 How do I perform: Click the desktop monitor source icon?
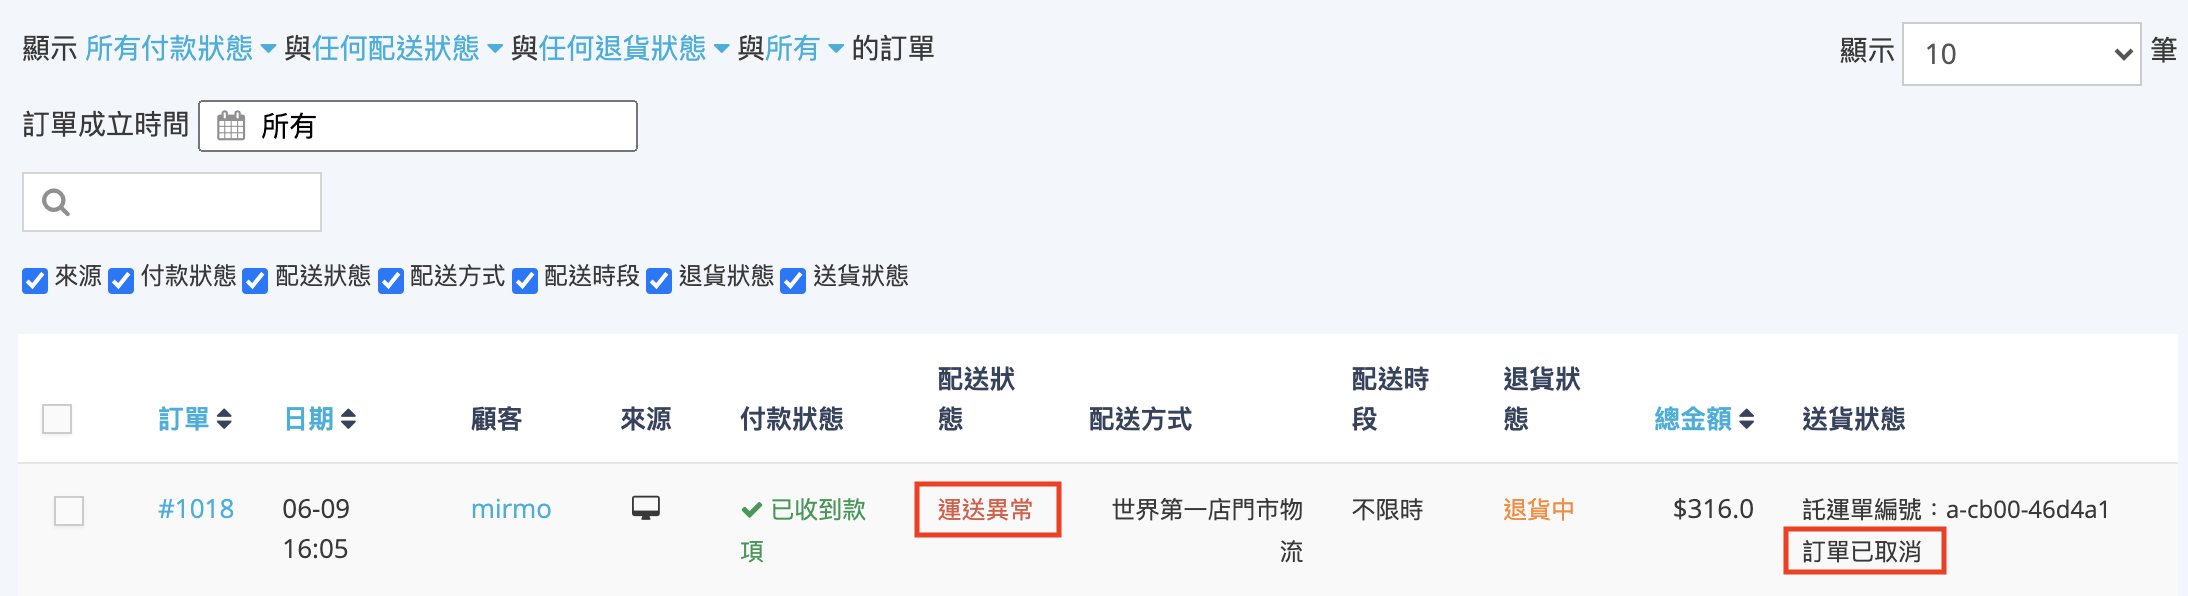(646, 508)
